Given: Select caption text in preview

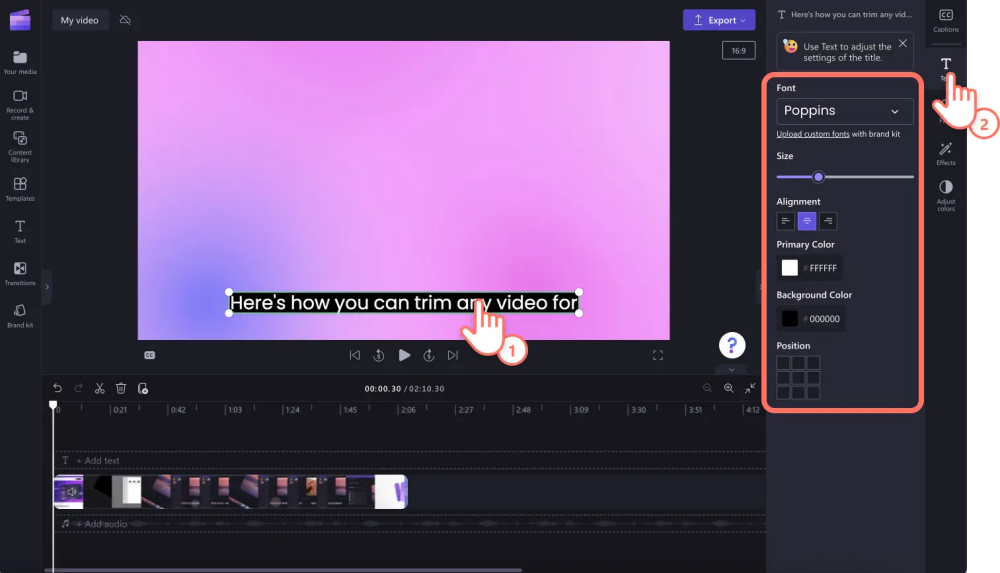Looking at the screenshot, I should pos(404,302).
